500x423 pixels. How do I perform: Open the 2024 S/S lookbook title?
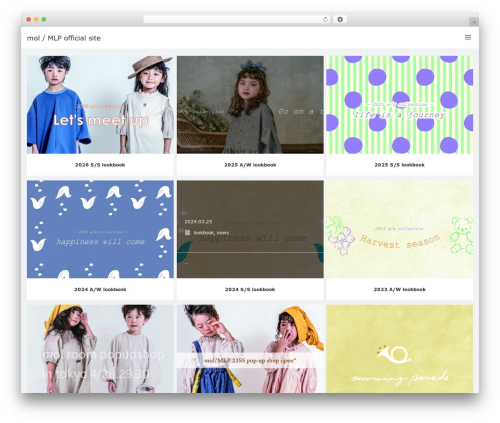[250, 289]
